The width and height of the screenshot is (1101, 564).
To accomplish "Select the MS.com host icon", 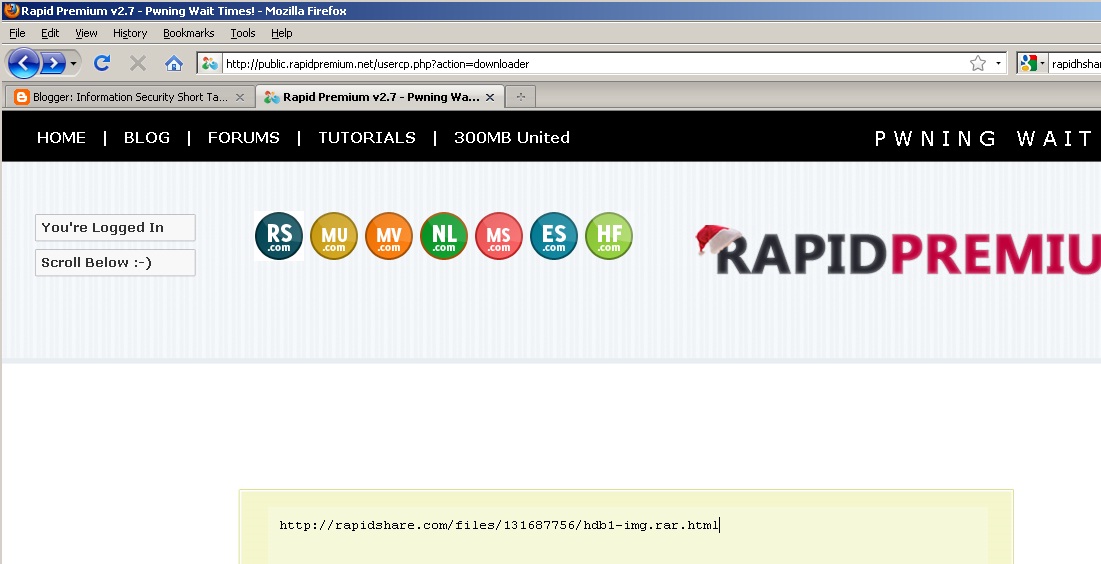I will point(499,236).
